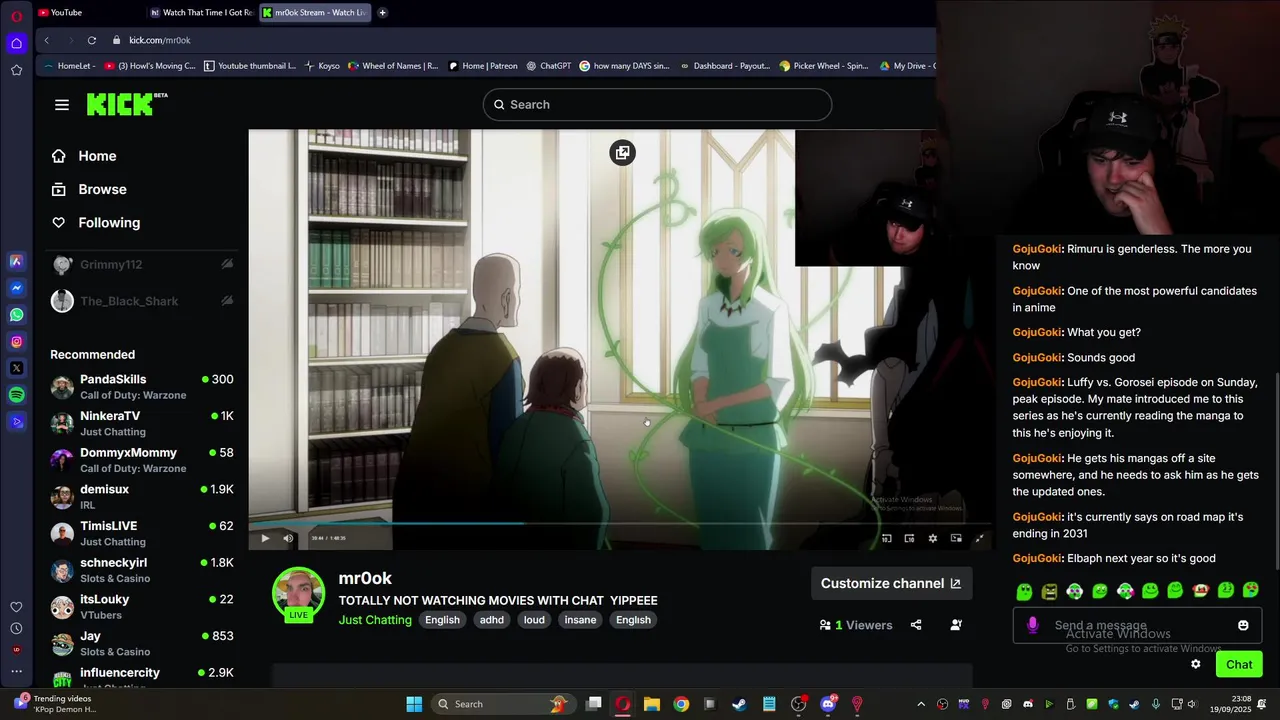
Task: Click the kick.com/mr0ok address bar
Action: [159, 40]
